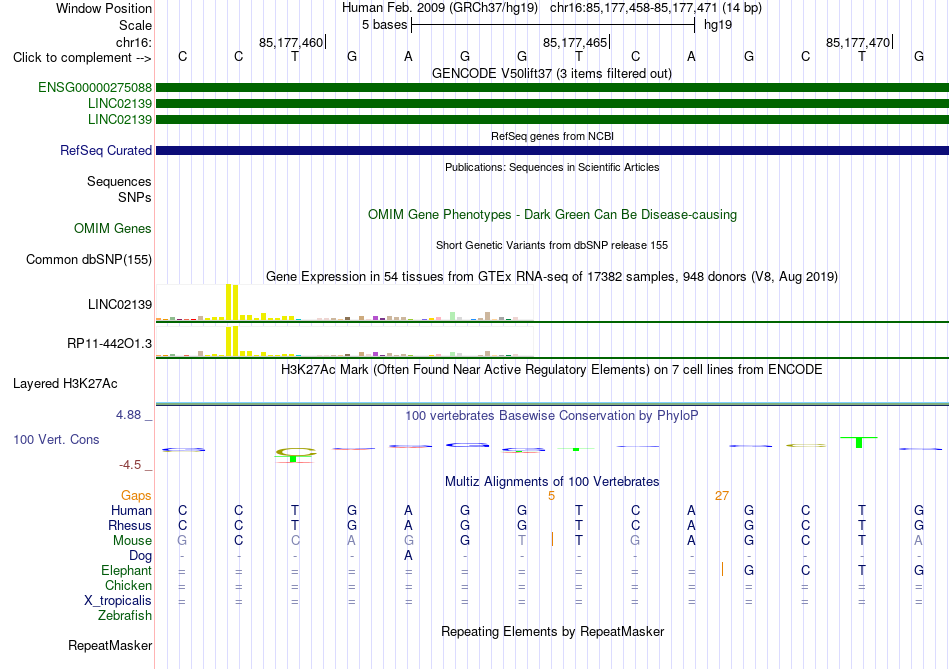
Task: Select the Rhesus alignment row label
Action: [130, 525]
